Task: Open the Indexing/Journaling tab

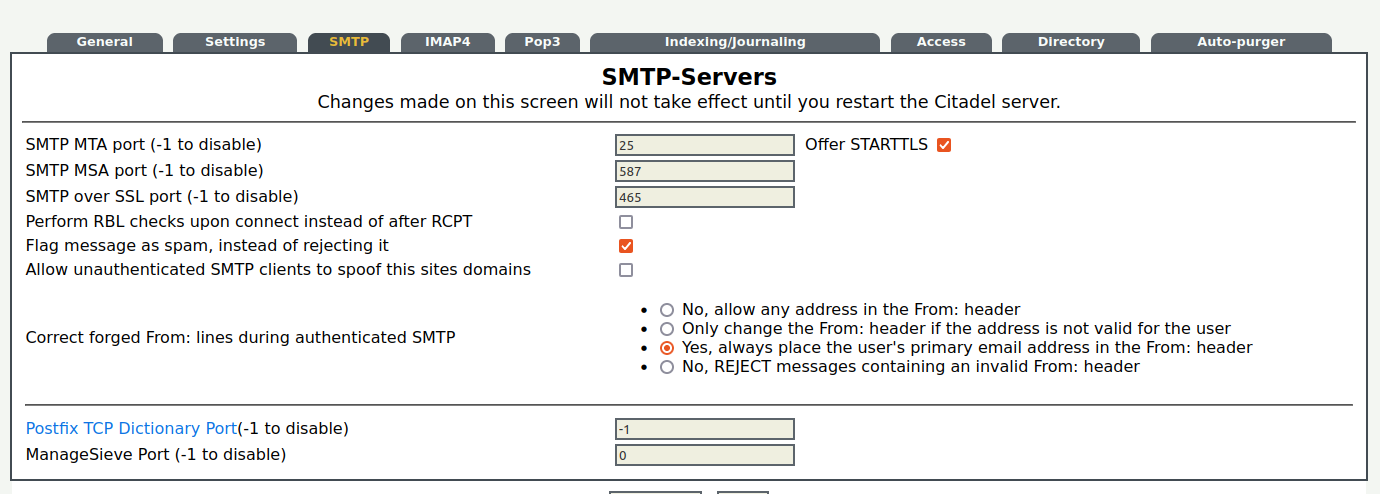Action: [x=734, y=42]
